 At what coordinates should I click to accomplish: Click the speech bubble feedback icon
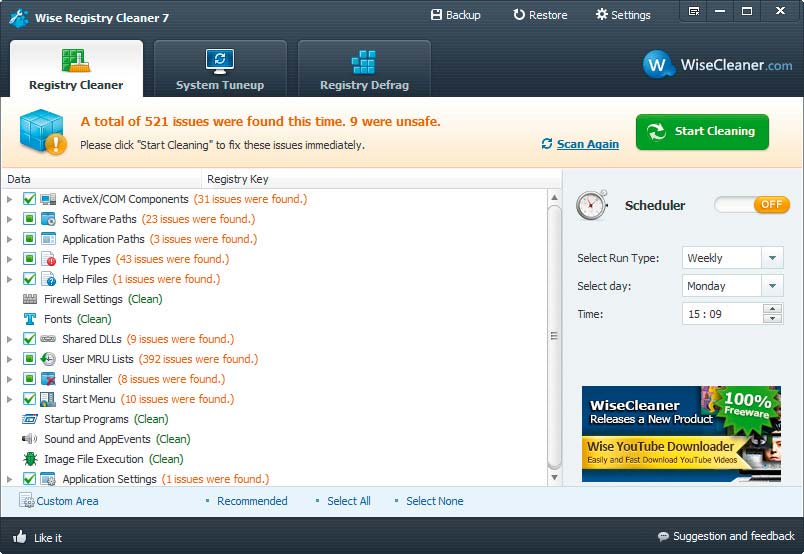click(x=664, y=537)
